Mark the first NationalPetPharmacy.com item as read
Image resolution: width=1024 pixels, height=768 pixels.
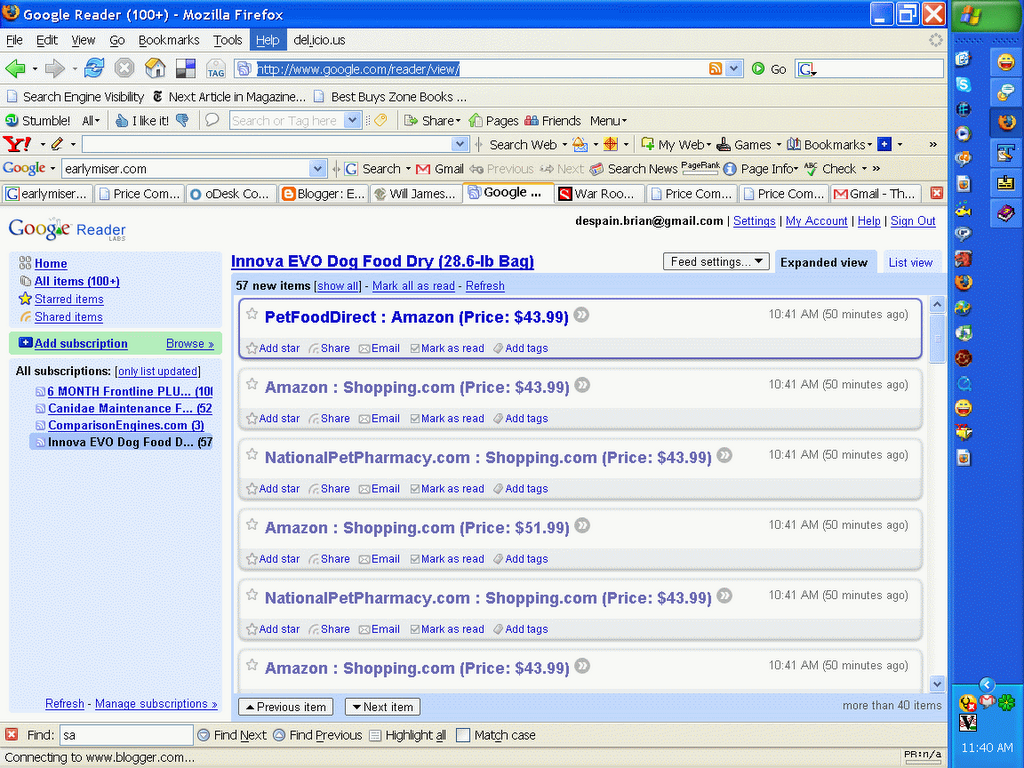pyautogui.click(x=447, y=488)
